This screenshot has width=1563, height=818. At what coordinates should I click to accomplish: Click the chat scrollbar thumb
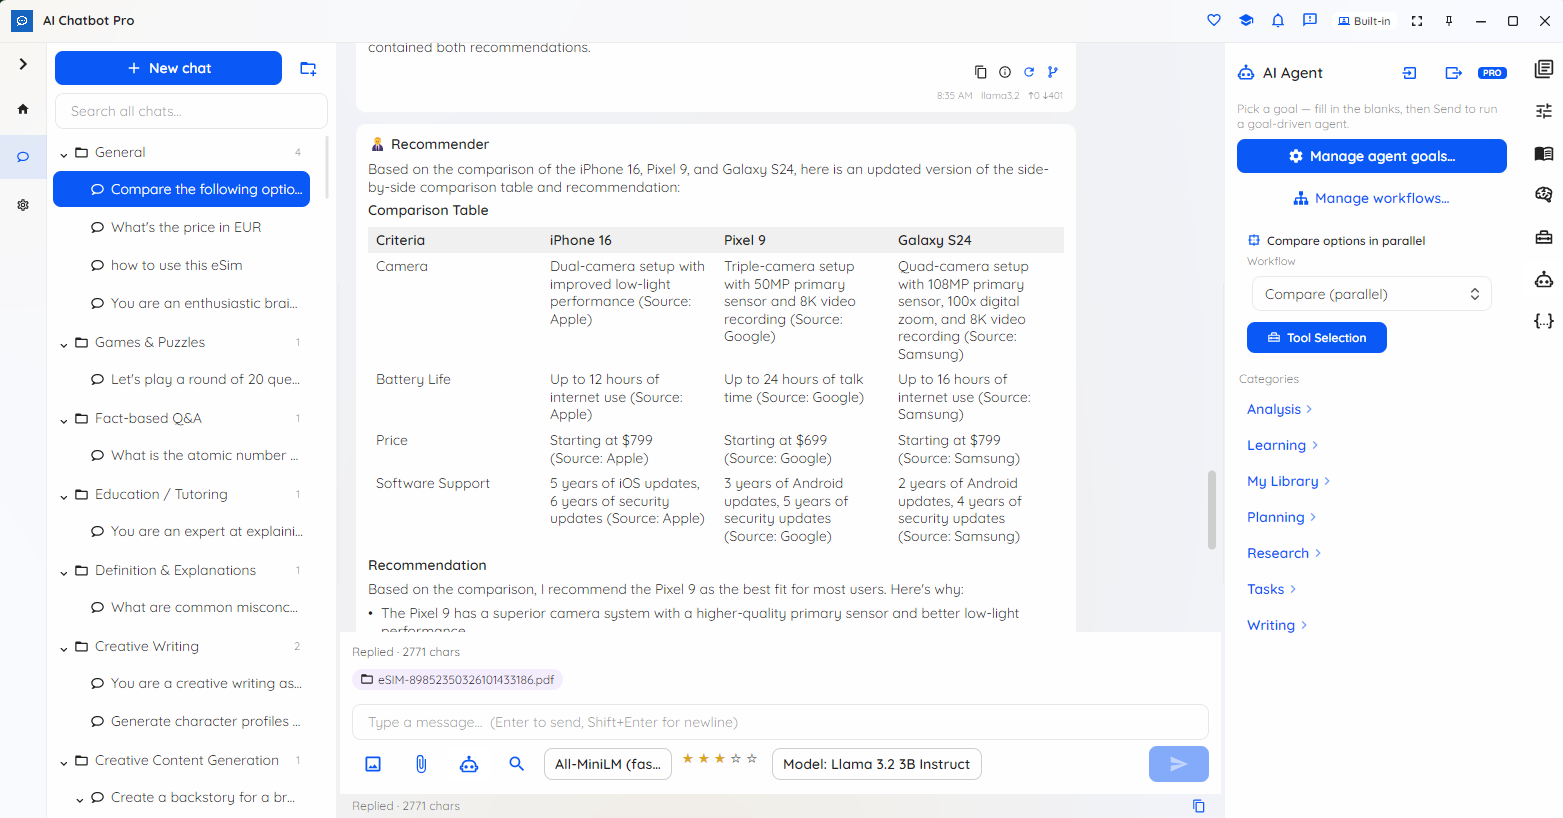pos(1212,510)
